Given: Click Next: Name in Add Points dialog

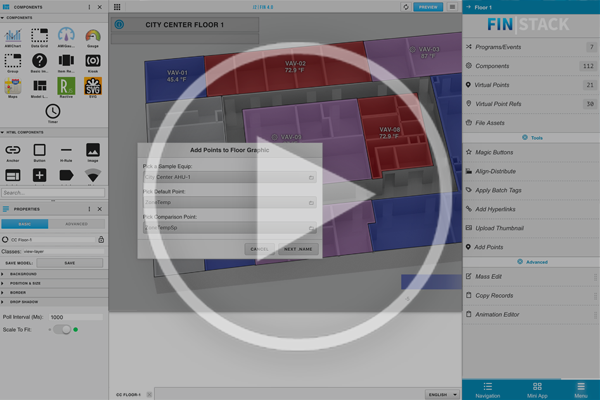Looking at the screenshot, I should pyautogui.click(x=298, y=249).
